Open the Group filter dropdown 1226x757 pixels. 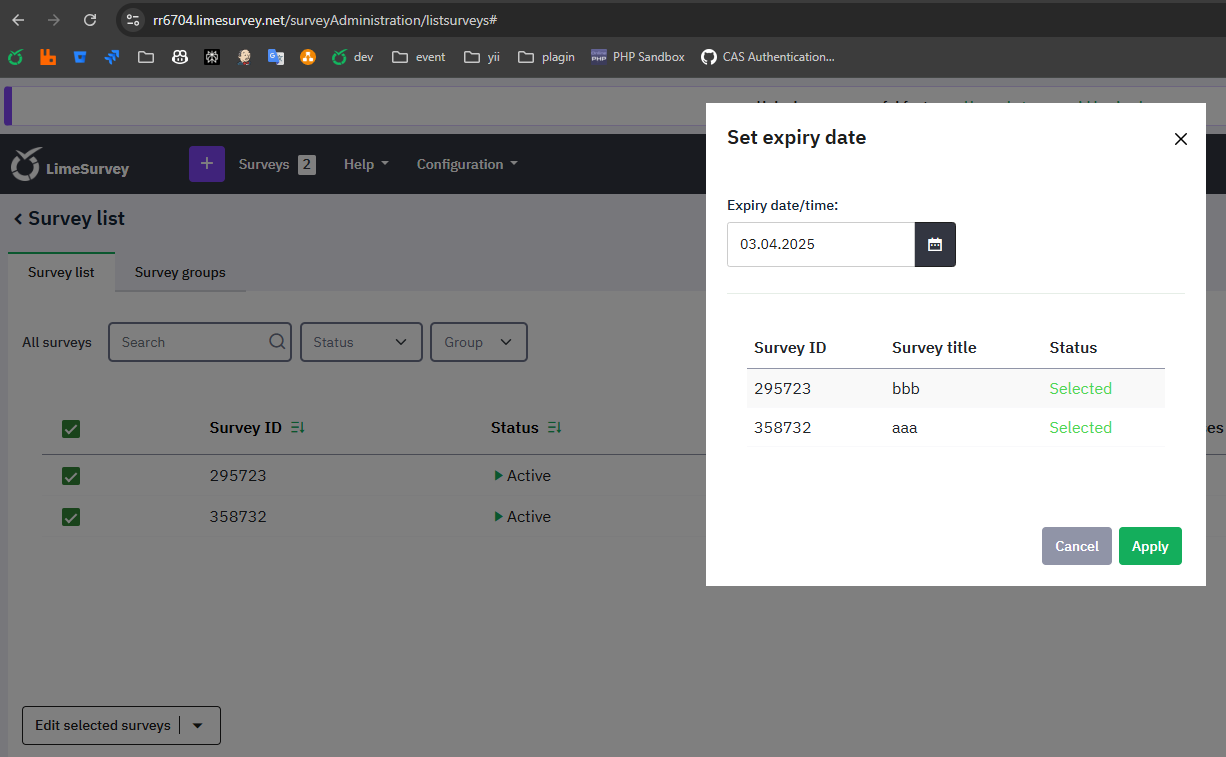[478, 342]
